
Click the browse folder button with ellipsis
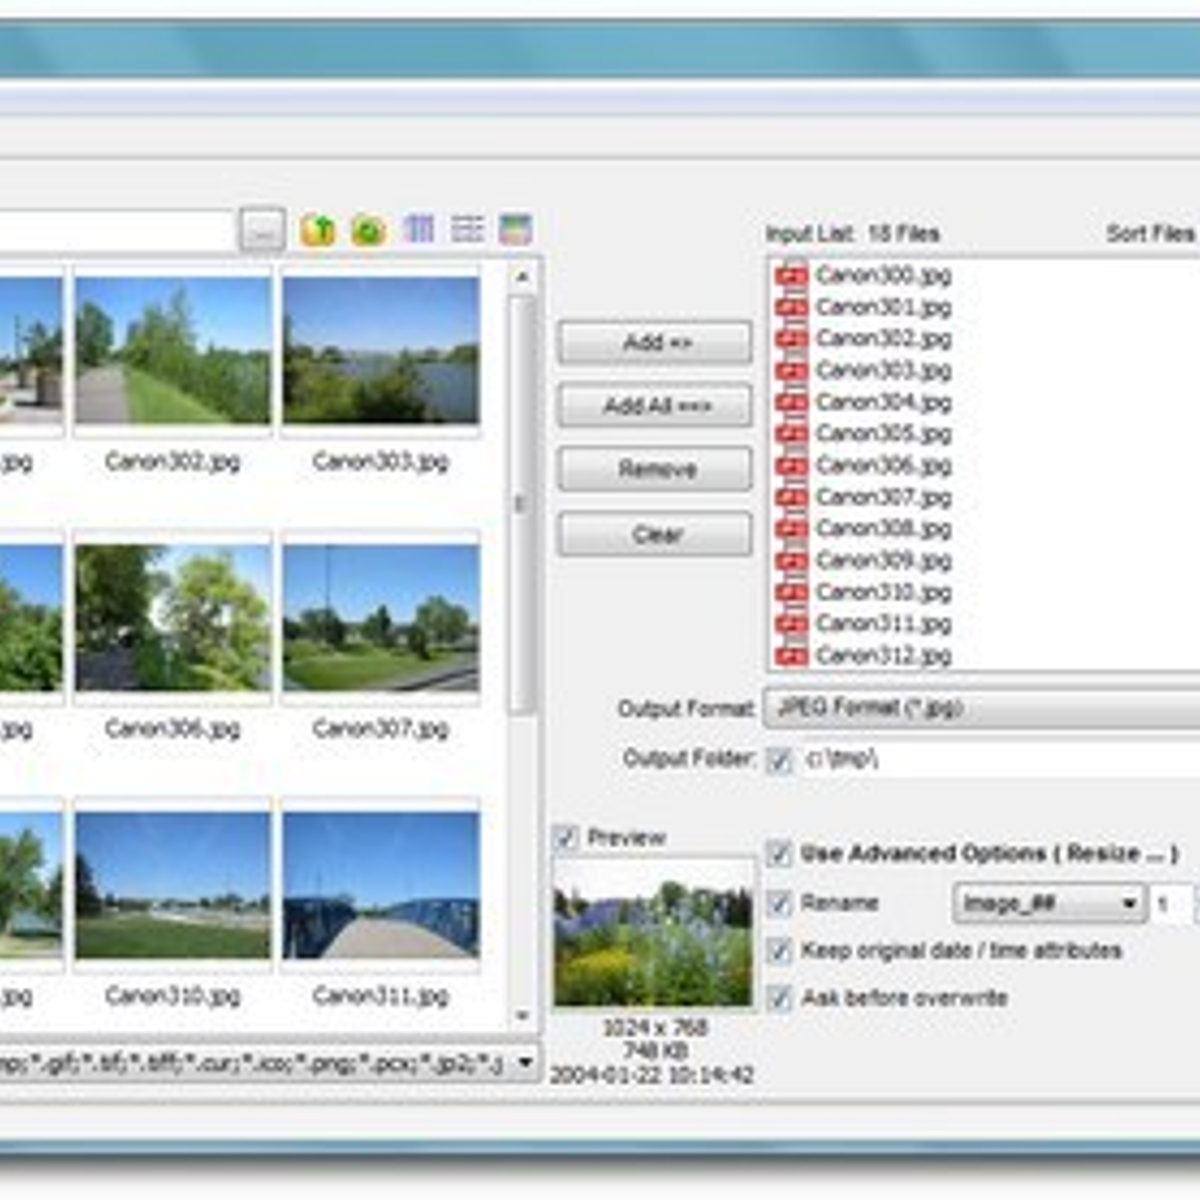[x=262, y=229]
